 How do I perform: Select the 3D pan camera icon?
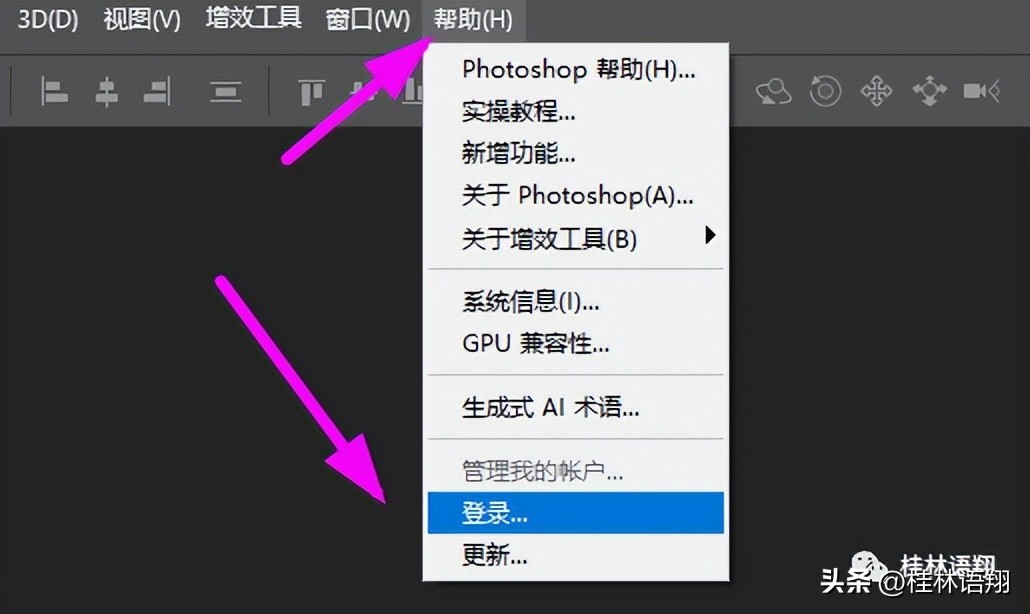point(876,92)
